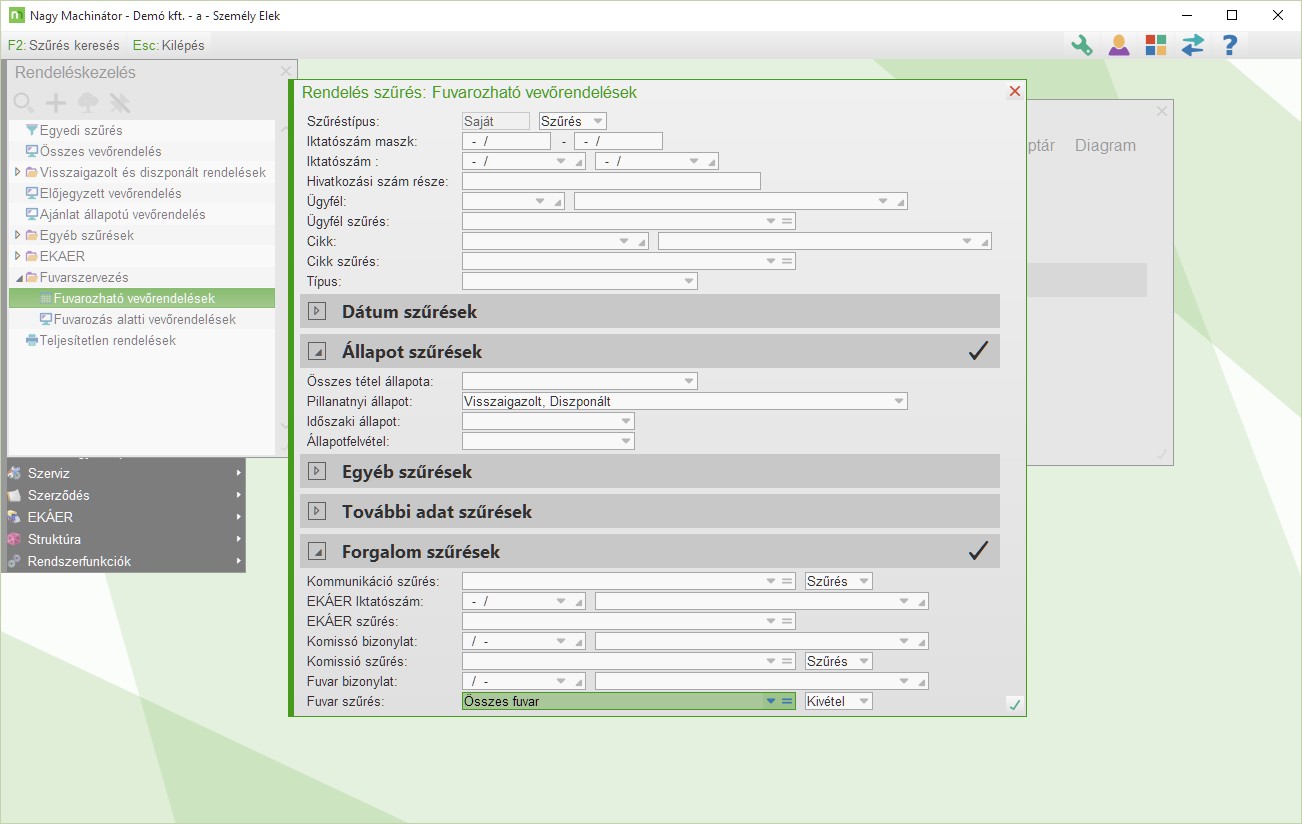
Task: Click the pin icon in Rendeléskezelés toolbar
Action: (x=120, y=102)
